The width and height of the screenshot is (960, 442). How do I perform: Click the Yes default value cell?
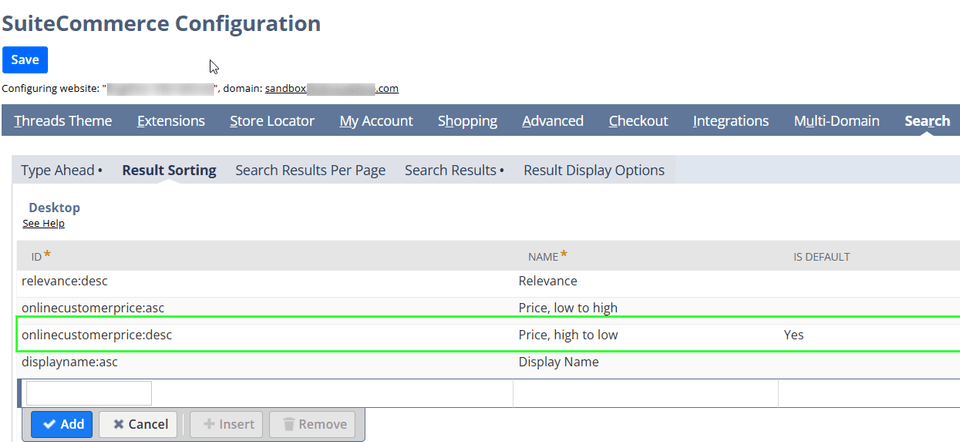tap(869, 335)
